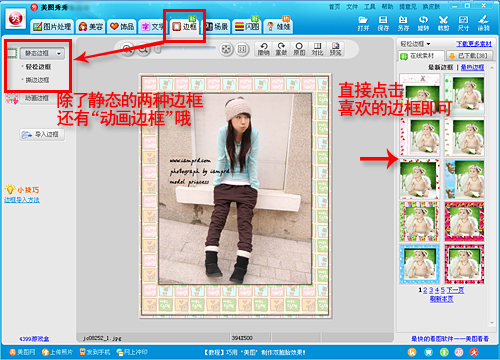The width and height of the screenshot is (500, 360).
Task: Click the 尺寸 resize icon
Action: [463, 23]
